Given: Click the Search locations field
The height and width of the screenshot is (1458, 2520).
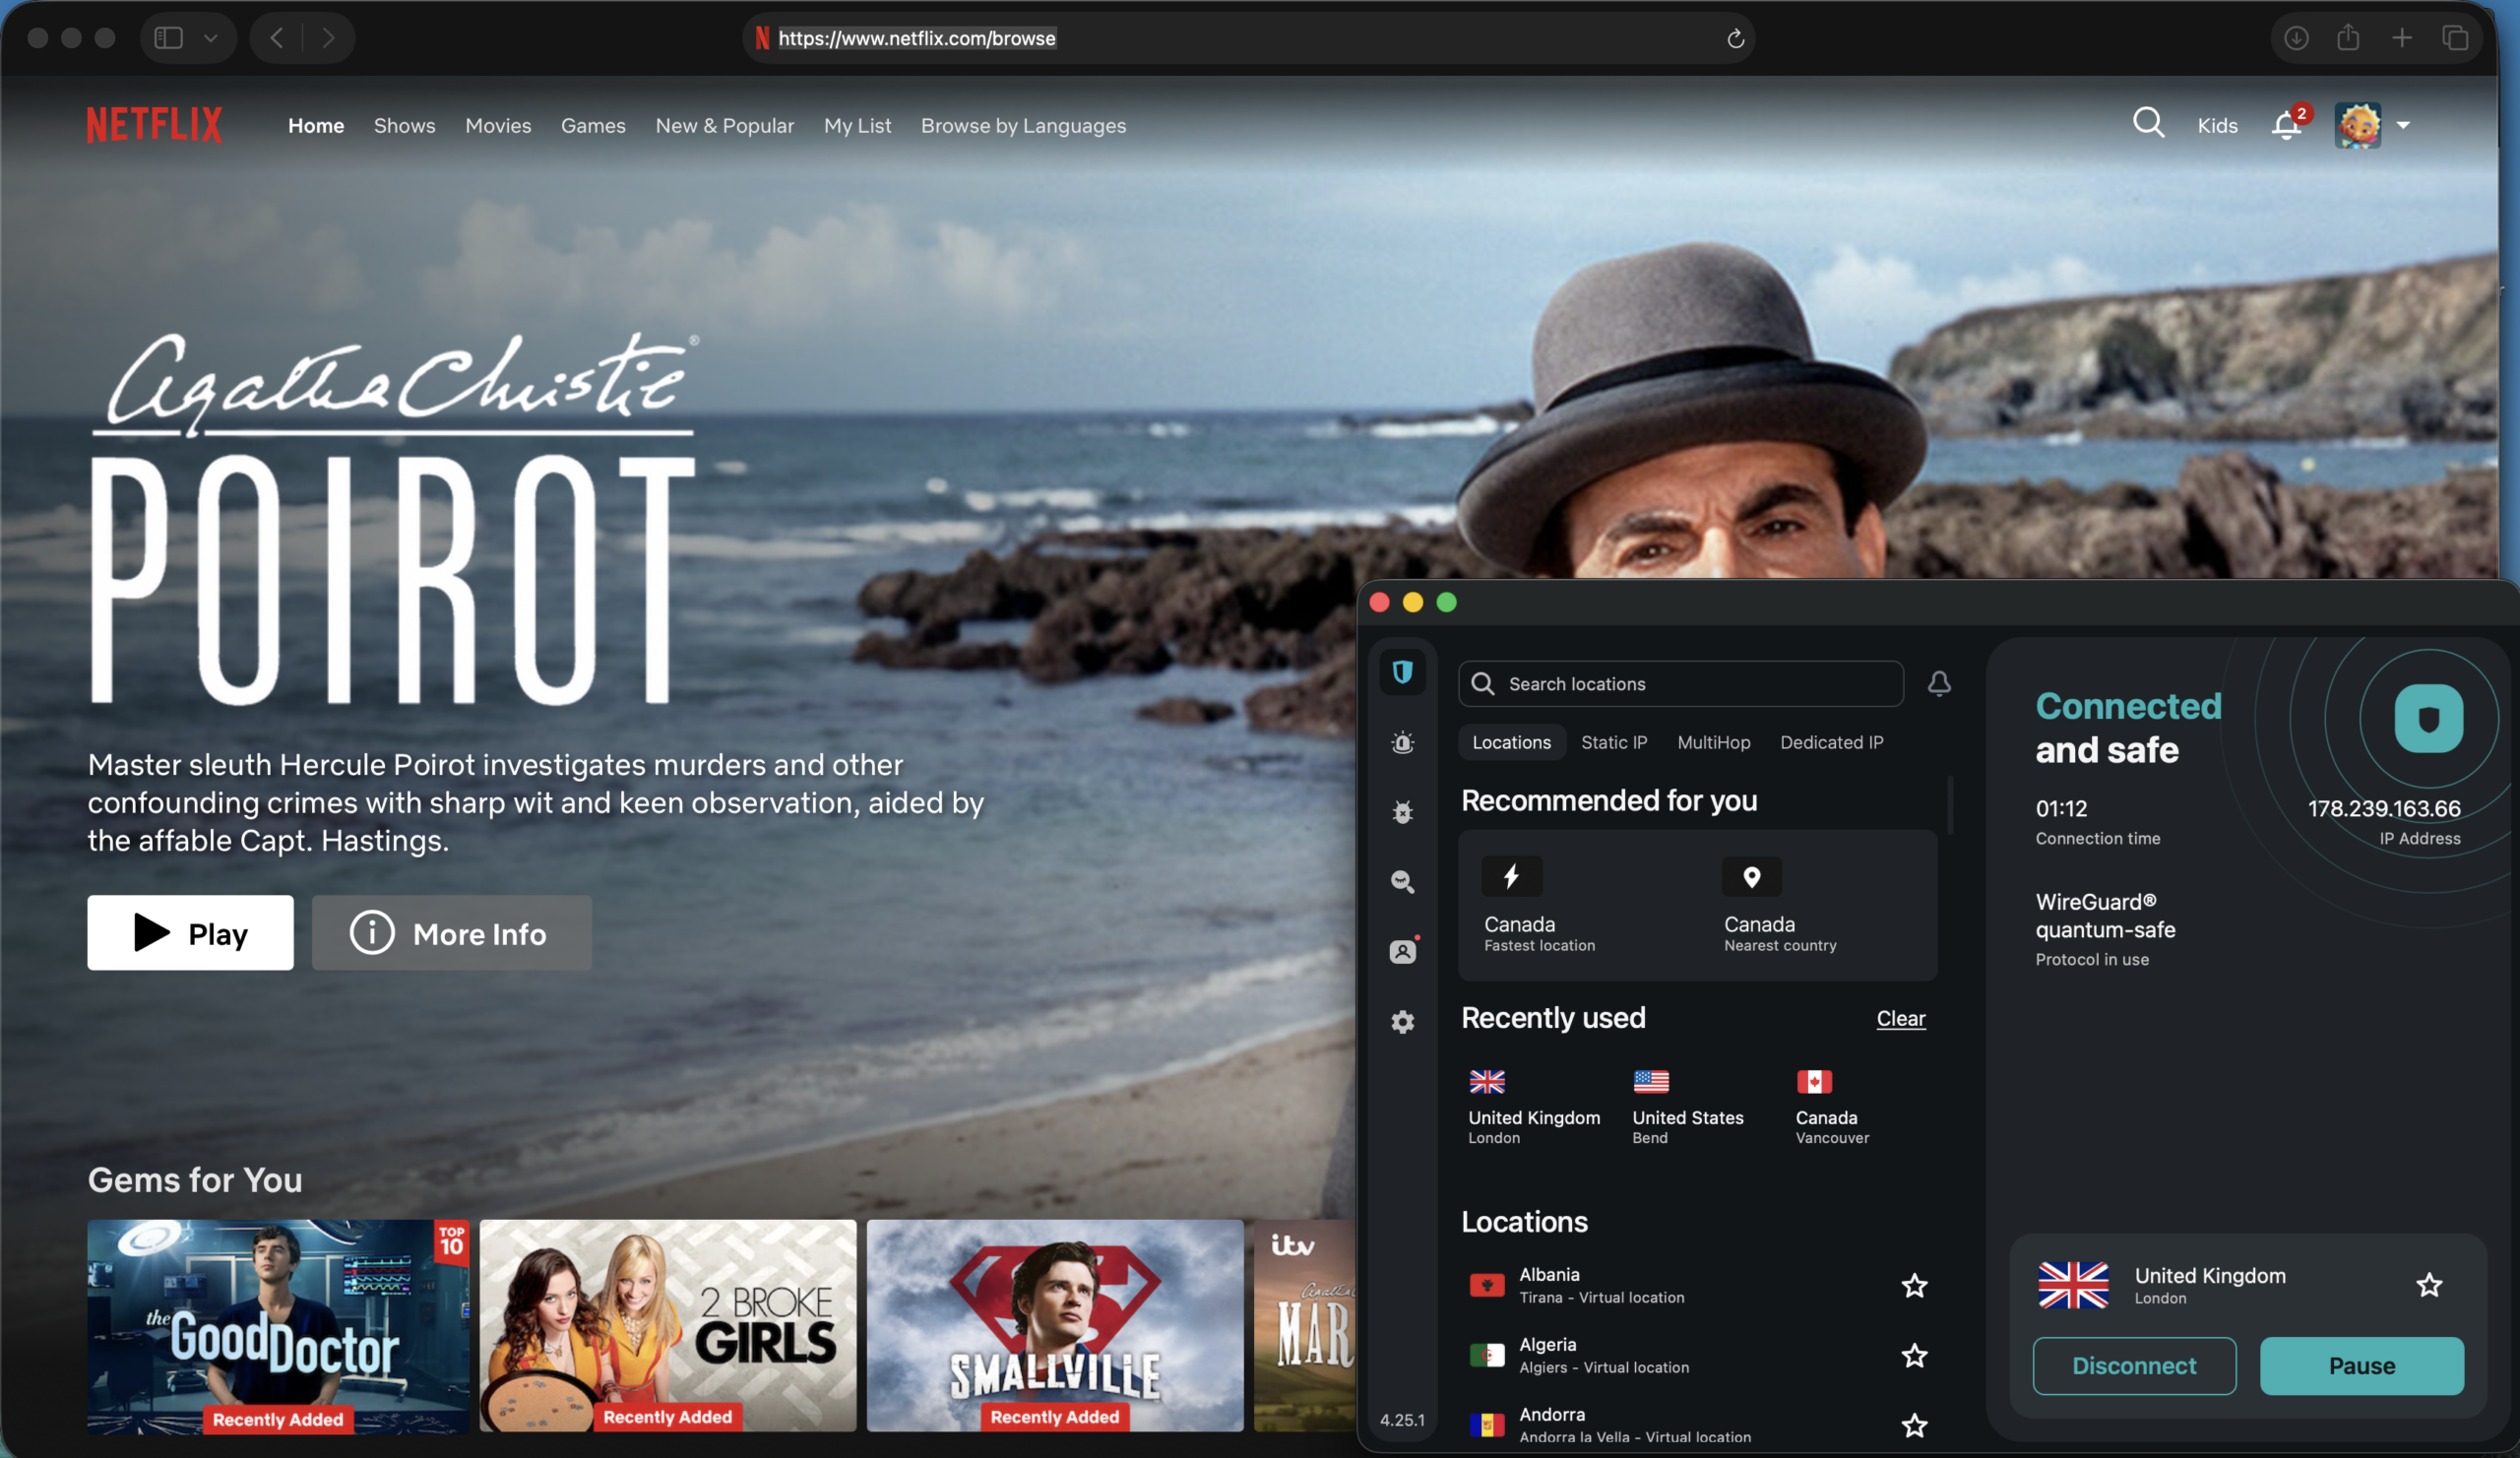Looking at the screenshot, I should point(1680,684).
